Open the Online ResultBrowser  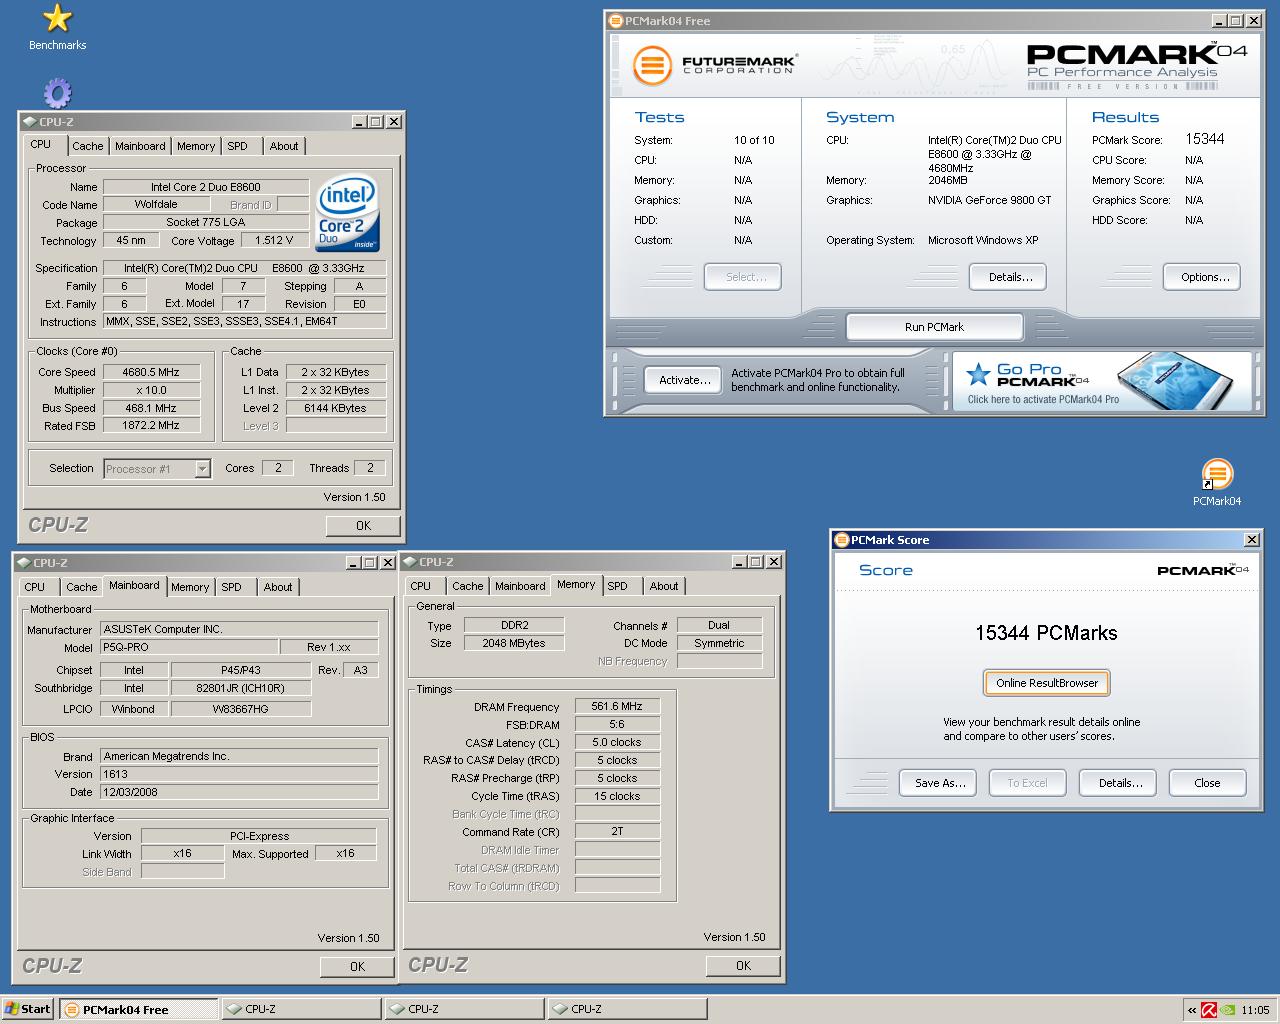pos(1046,683)
